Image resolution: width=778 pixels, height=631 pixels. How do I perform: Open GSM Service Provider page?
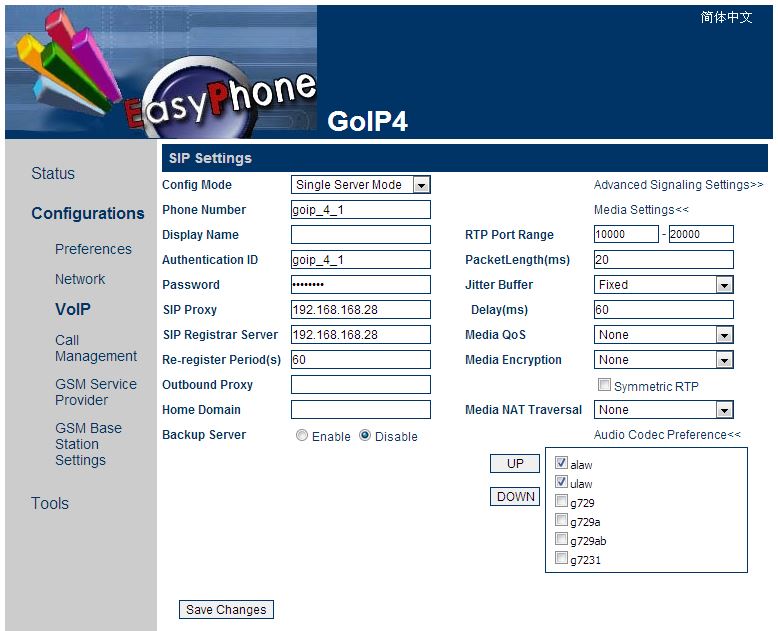click(x=96, y=392)
